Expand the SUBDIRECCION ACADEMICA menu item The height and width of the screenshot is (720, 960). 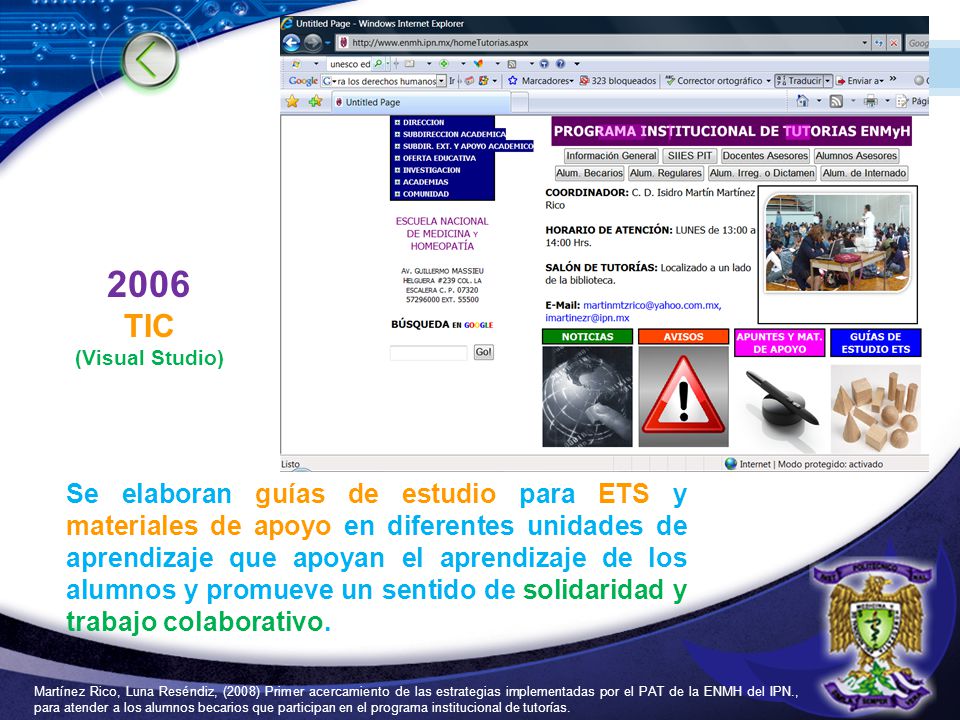pos(450,134)
